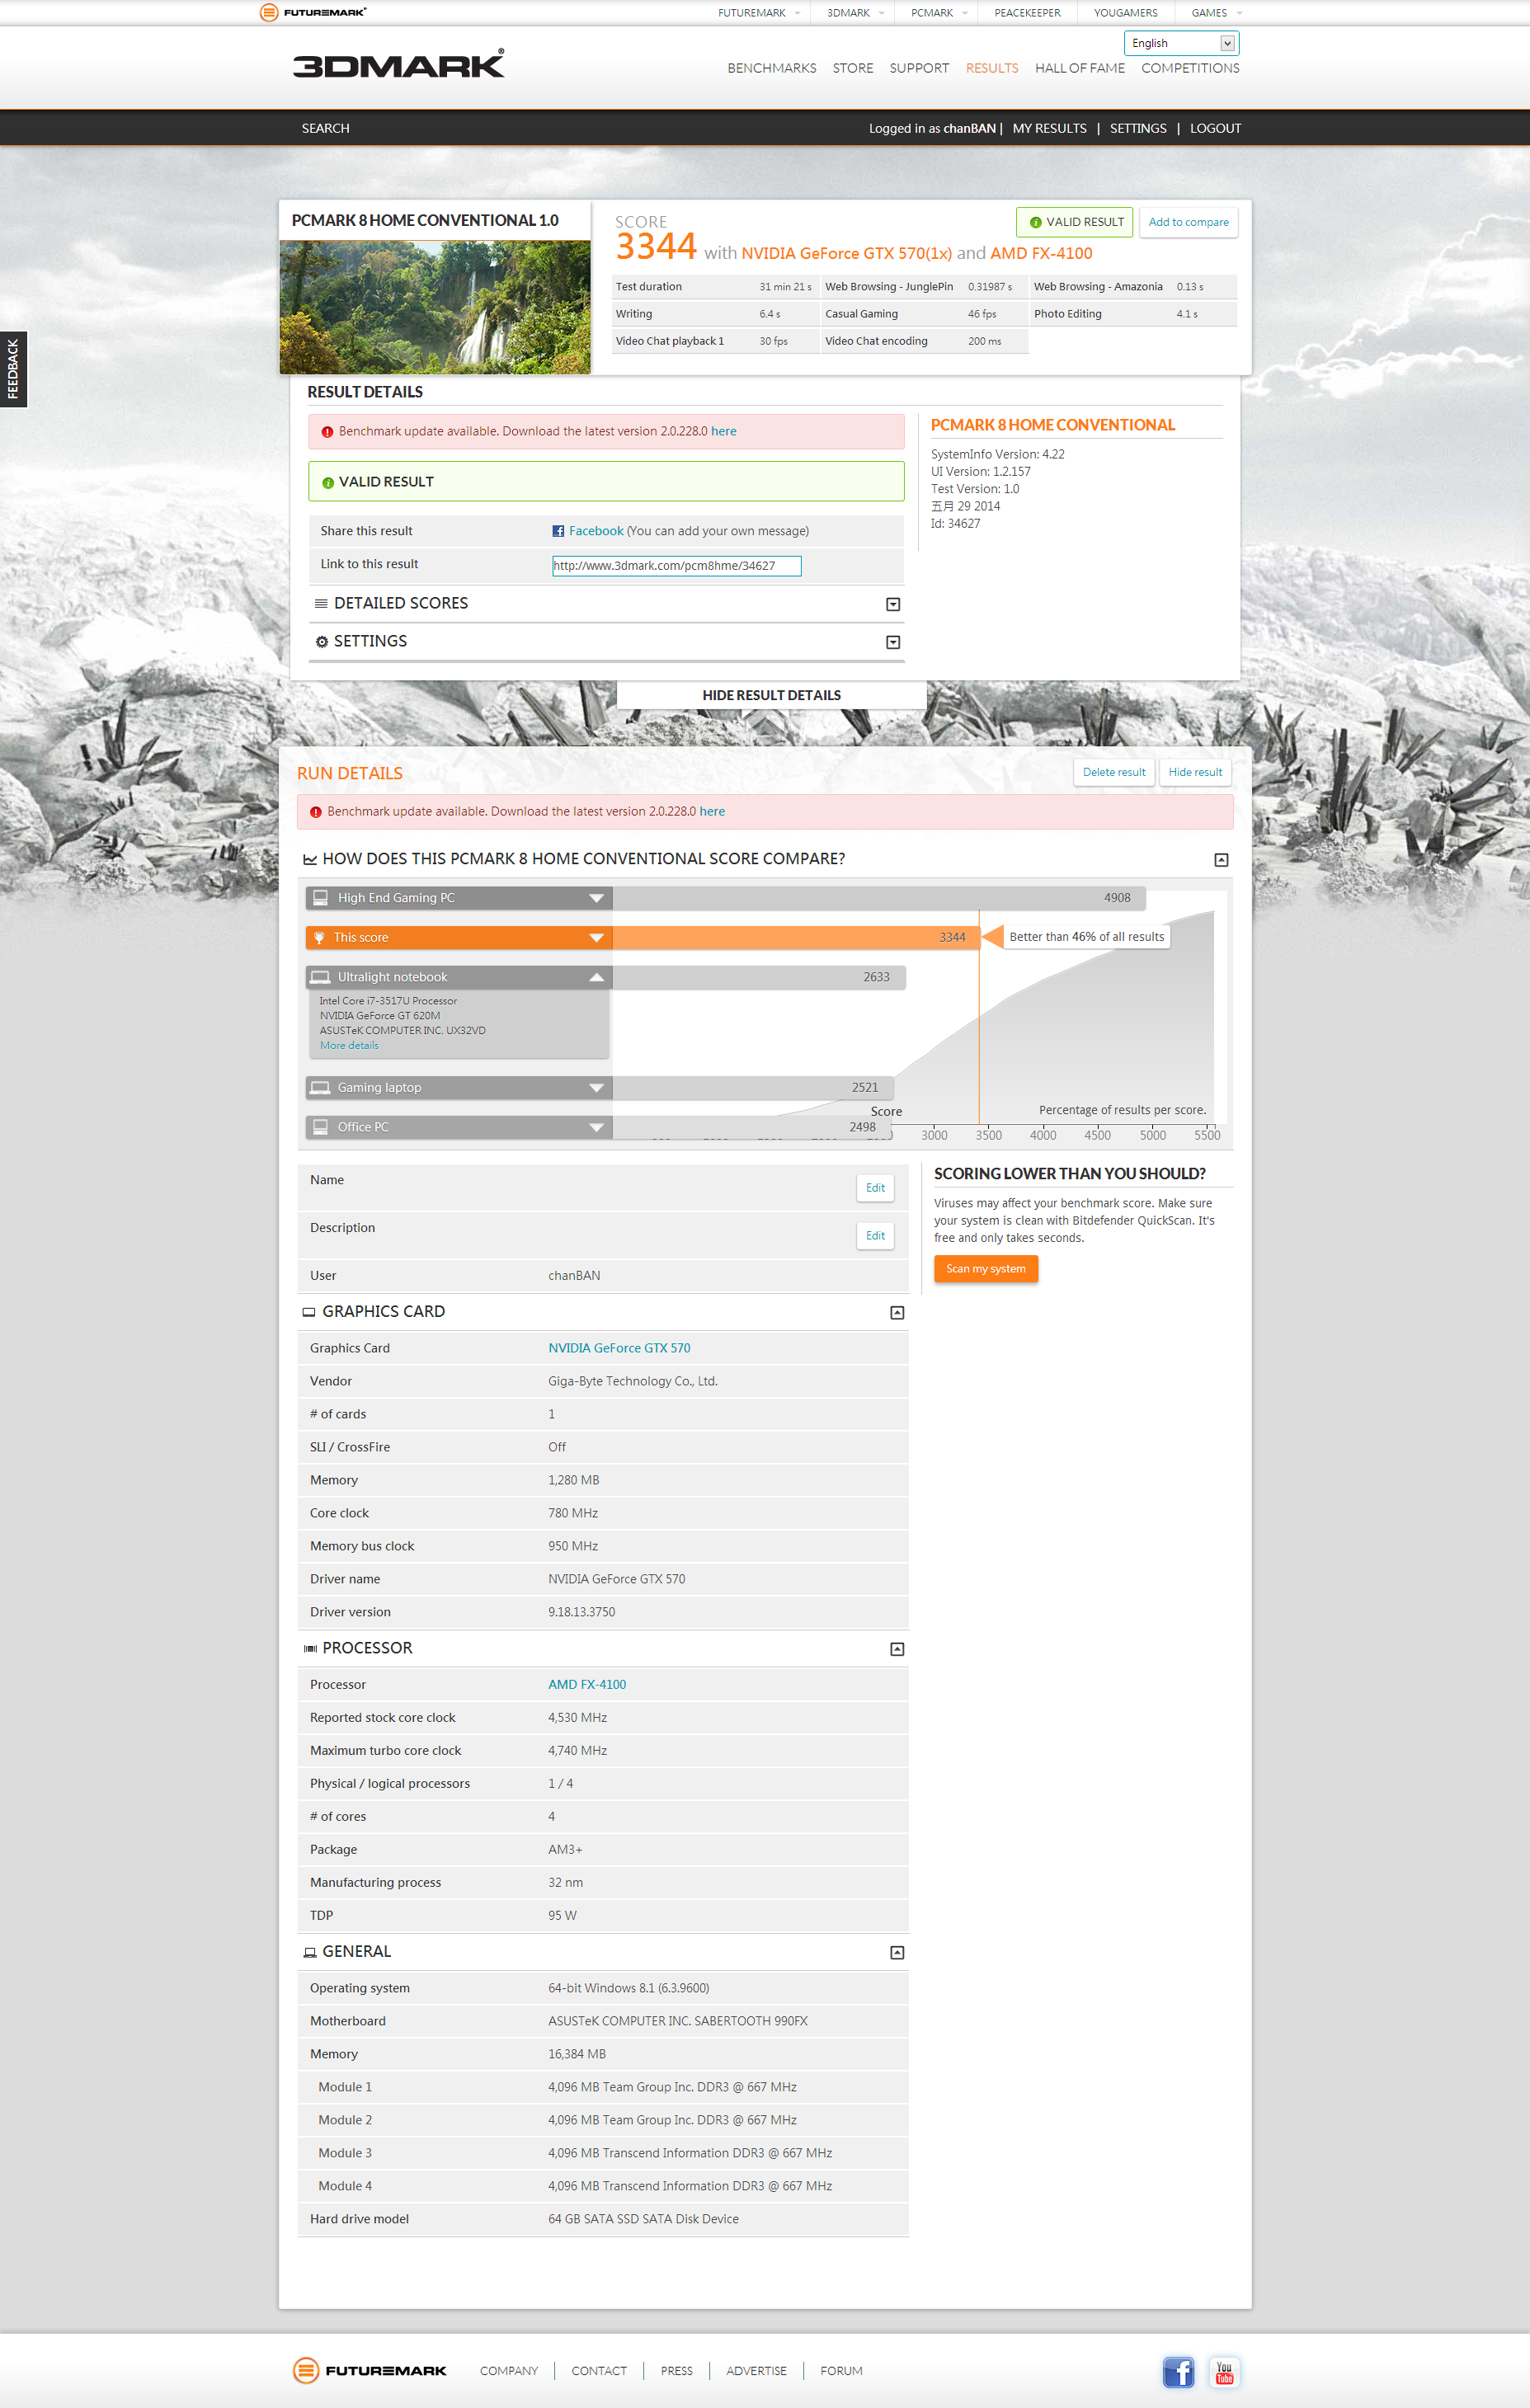Expand High End Gaming PC details

pos(596,898)
